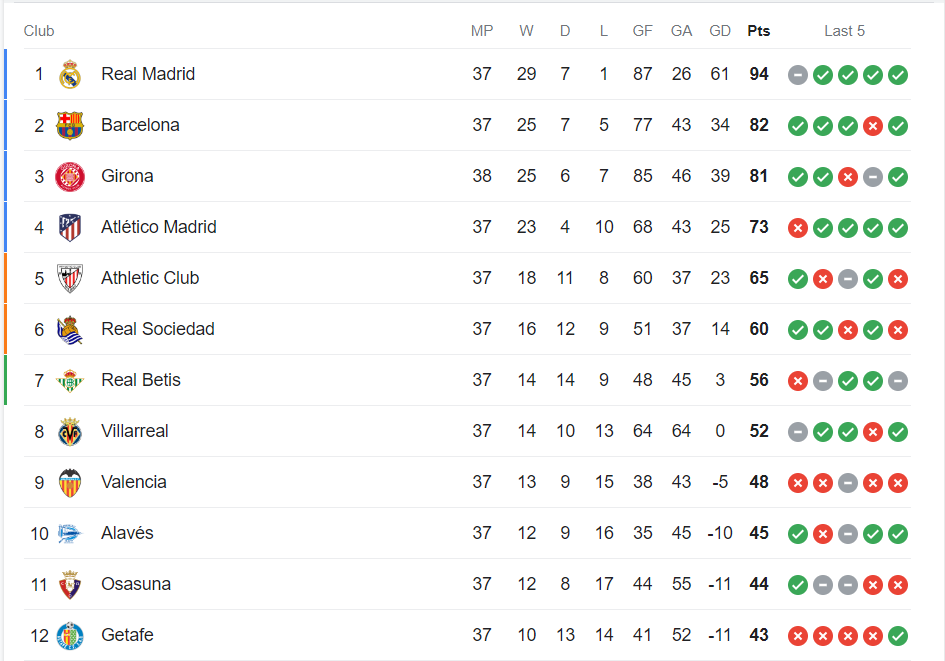The height and width of the screenshot is (661, 945).
Task: Select the Getafe club logo
Action: pyautogui.click(x=70, y=636)
